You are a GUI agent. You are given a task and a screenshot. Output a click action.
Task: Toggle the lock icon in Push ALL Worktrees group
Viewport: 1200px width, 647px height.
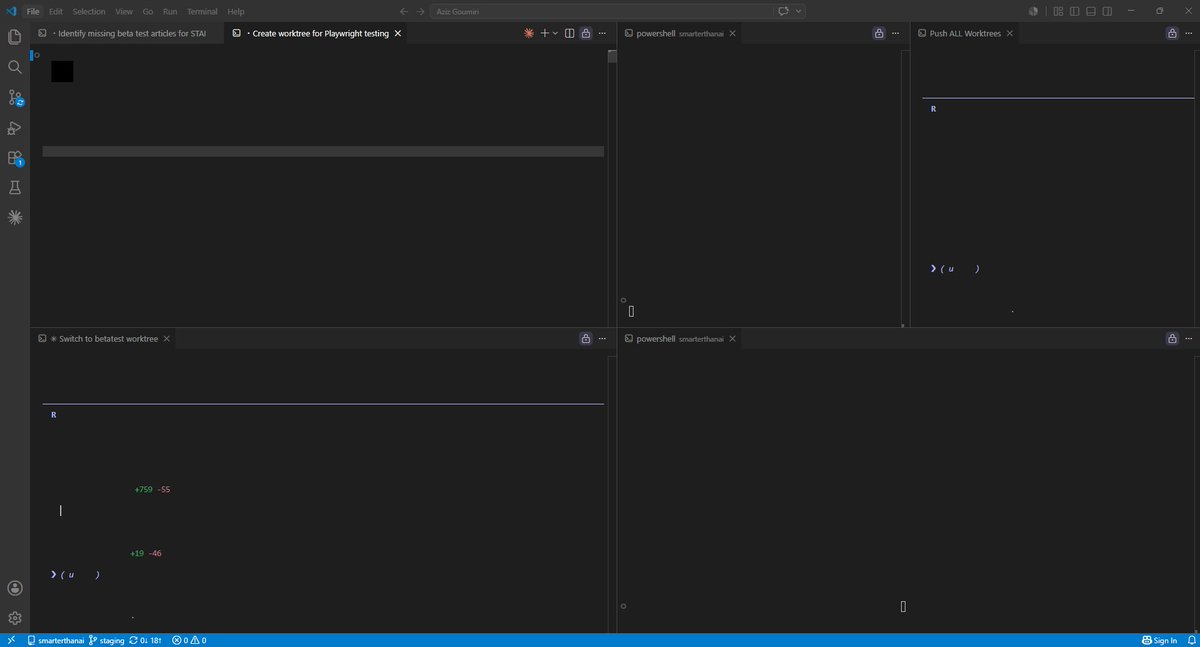1172,33
